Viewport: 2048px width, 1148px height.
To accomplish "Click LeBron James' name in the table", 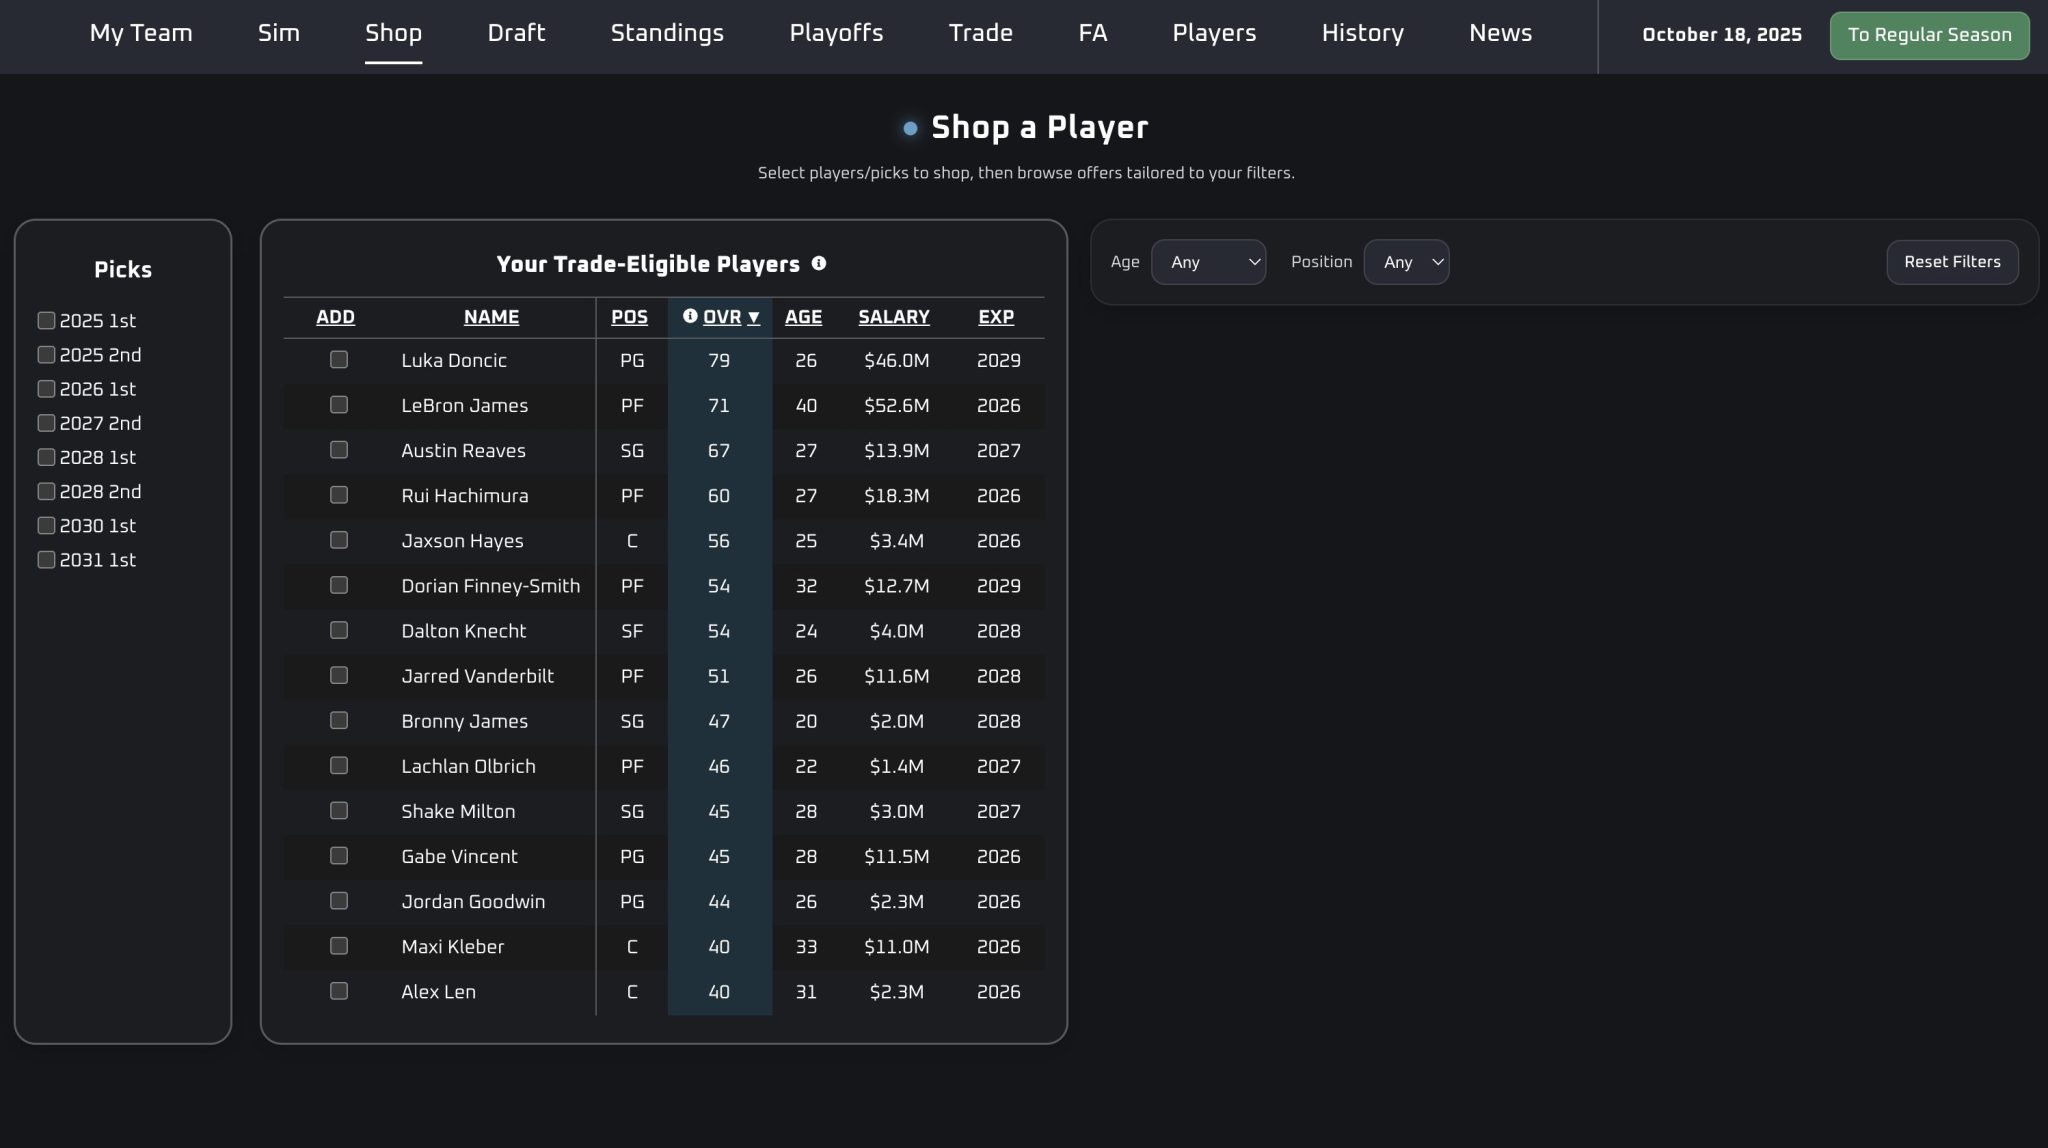I will point(464,405).
